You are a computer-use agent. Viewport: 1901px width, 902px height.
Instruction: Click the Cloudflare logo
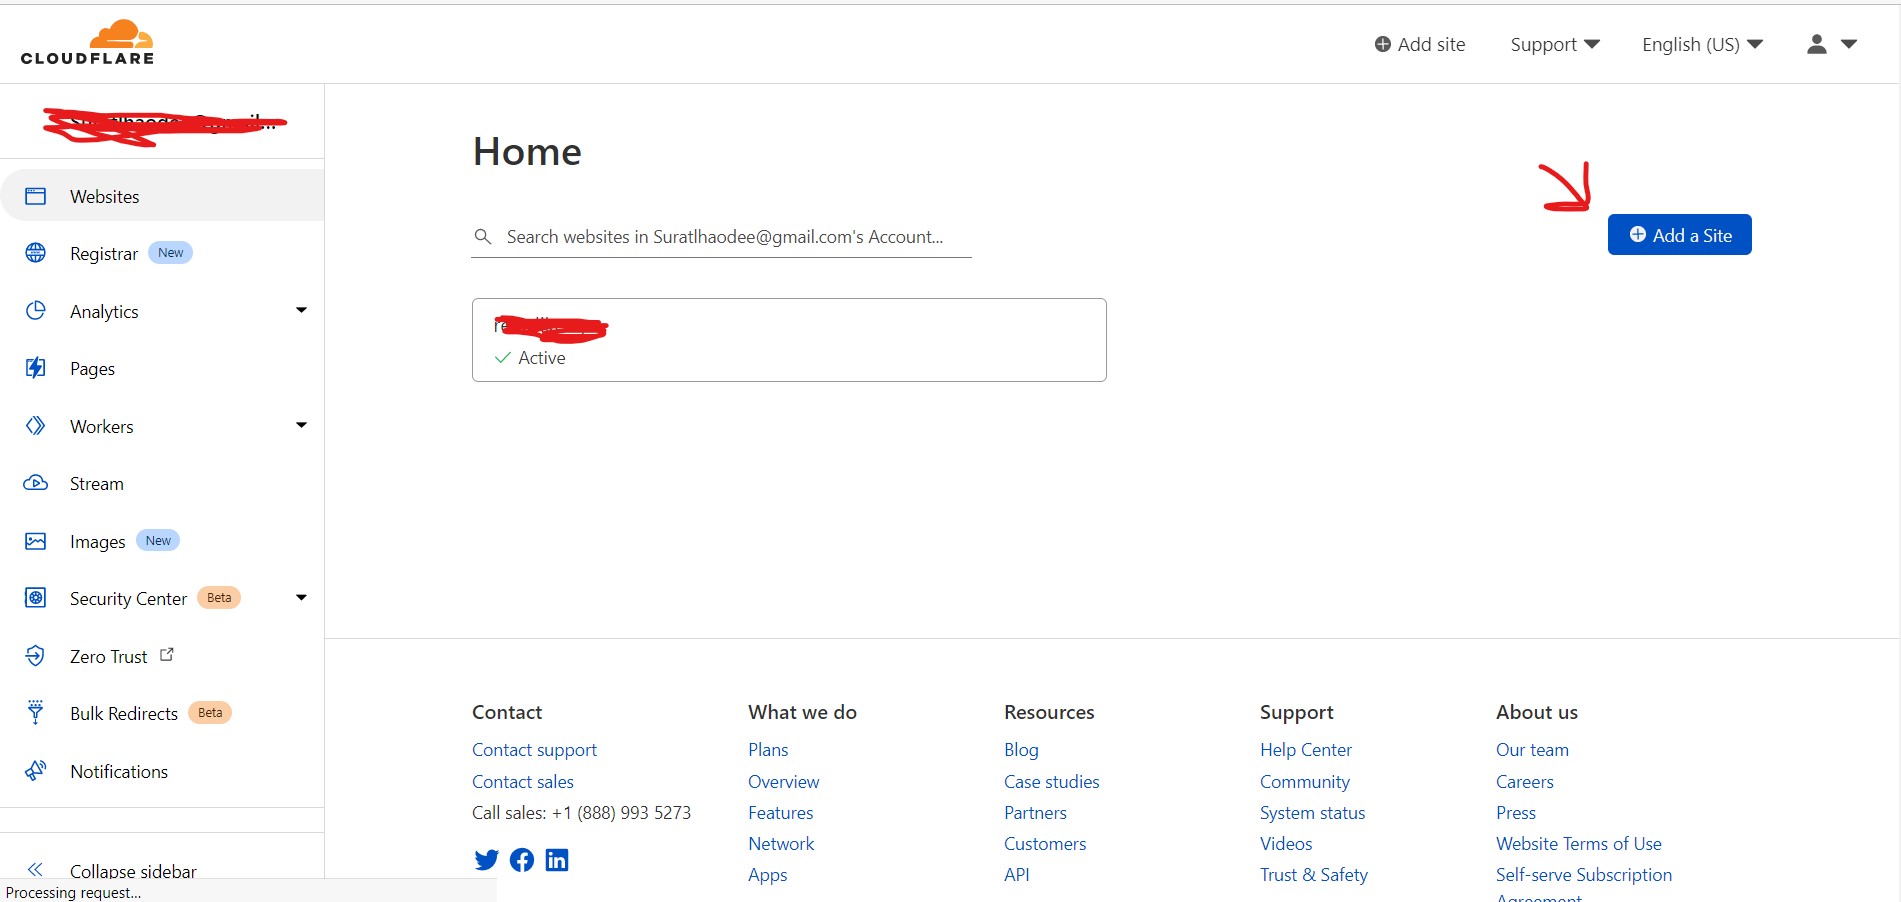(88, 43)
